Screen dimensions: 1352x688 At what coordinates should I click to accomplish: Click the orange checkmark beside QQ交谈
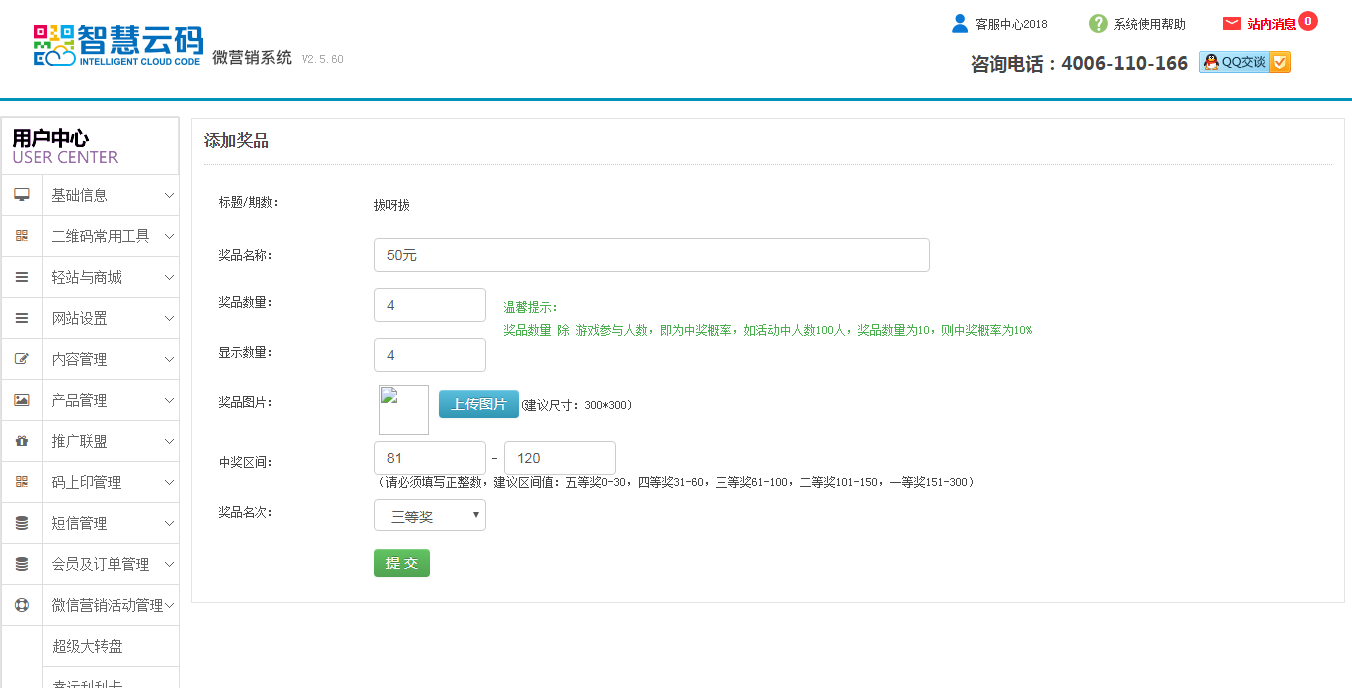[1280, 62]
